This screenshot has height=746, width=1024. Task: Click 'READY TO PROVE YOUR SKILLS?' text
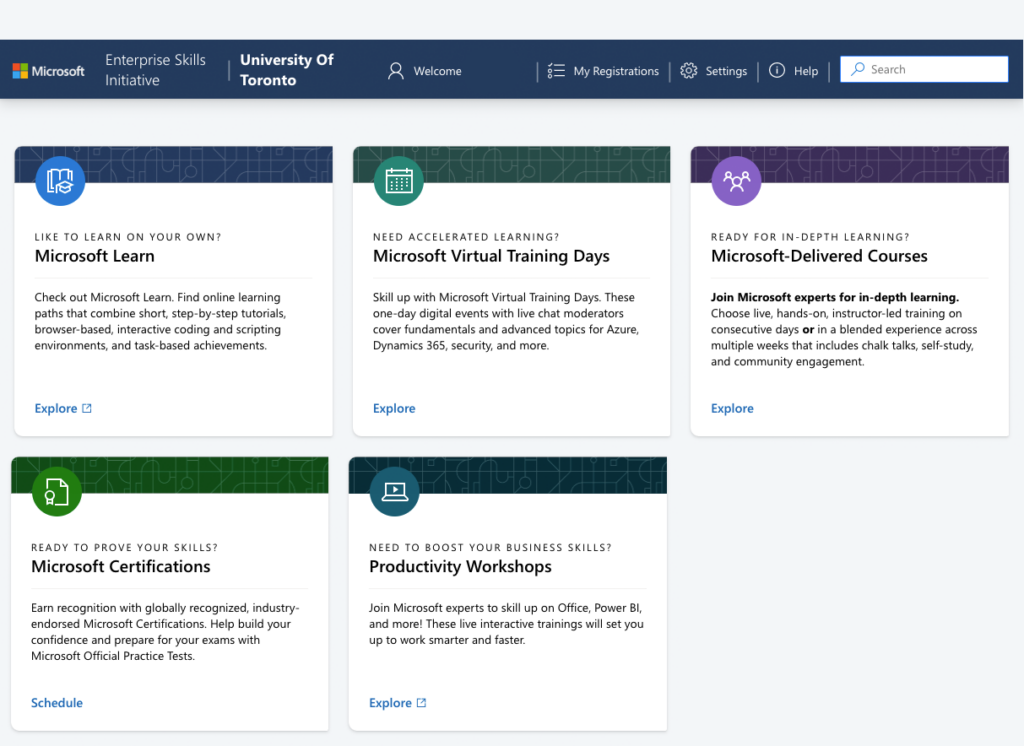coord(125,547)
